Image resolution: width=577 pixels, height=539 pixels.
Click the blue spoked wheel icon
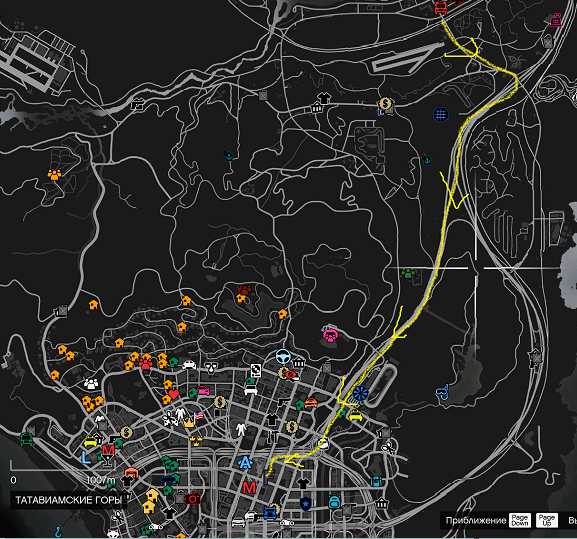click(x=360, y=393)
